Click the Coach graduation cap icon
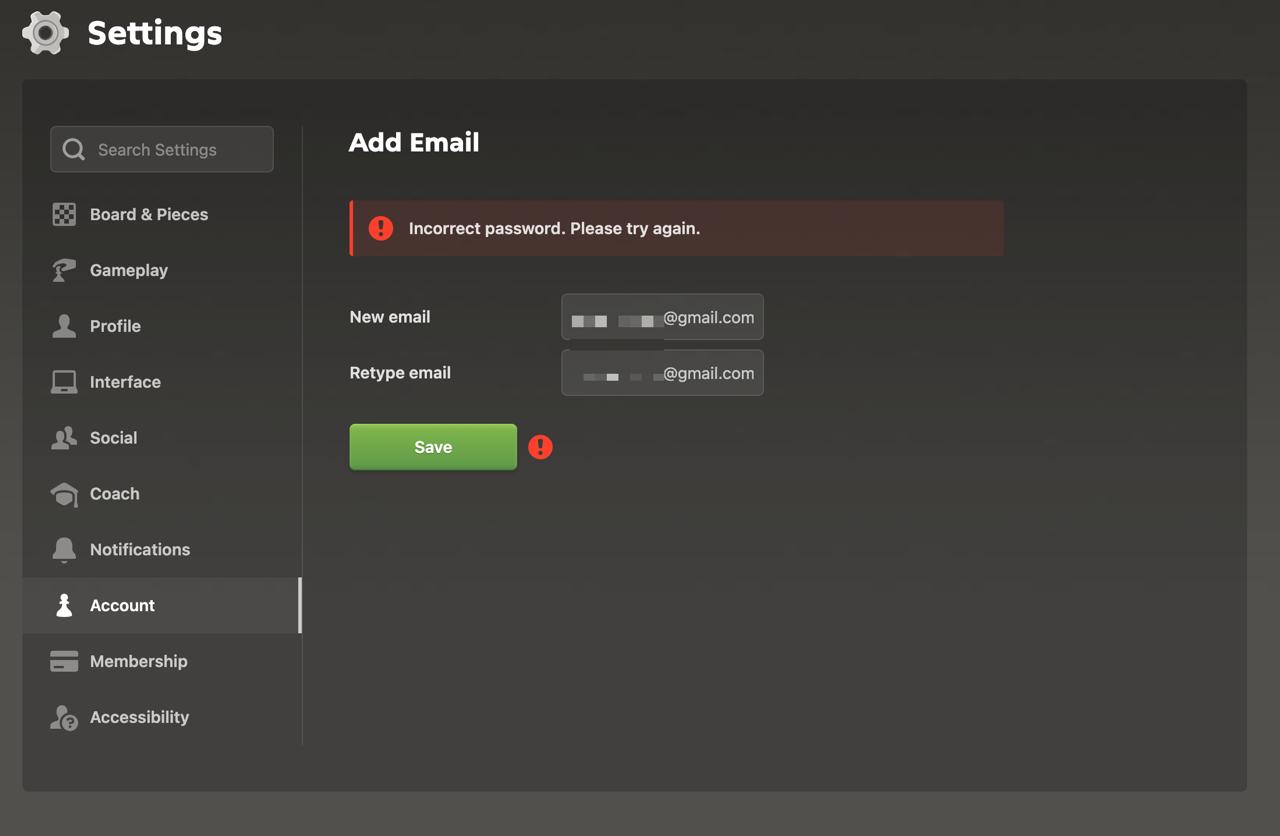This screenshot has height=836, width=1280. (x=64, y=494)
